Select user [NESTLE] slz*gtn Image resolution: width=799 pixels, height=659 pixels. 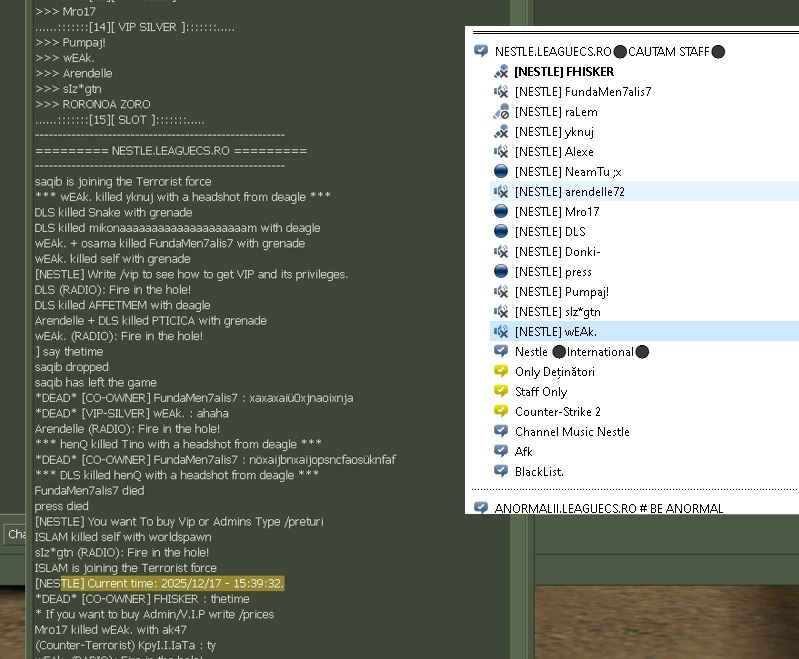(x=557, y=312)
